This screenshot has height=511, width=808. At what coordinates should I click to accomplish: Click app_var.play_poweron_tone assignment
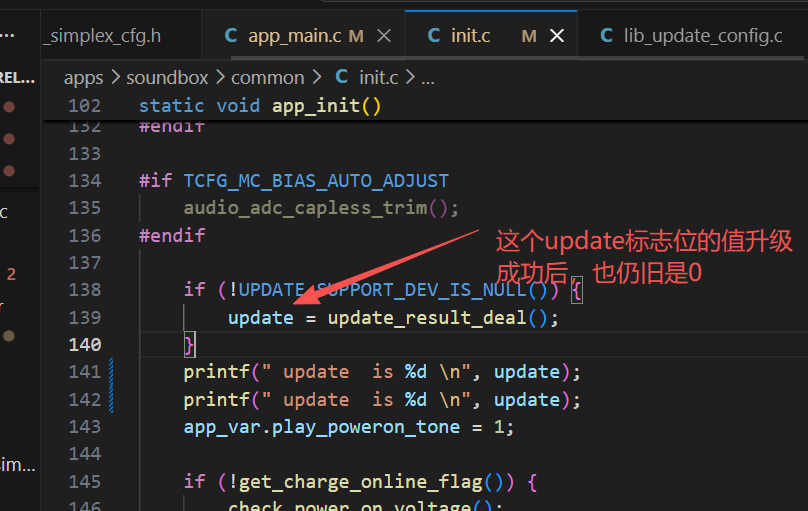pos(348,427)
